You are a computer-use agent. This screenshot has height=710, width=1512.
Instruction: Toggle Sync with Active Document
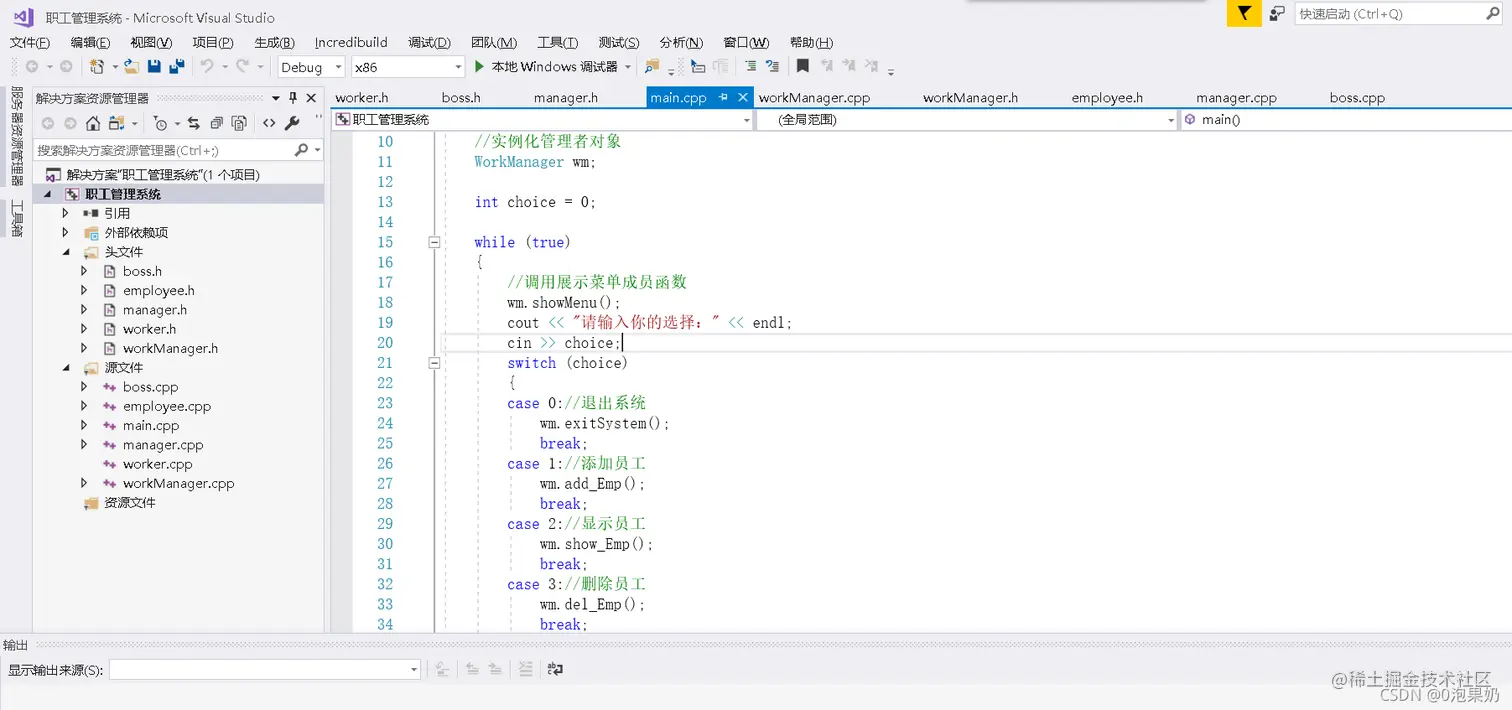pyautogui.click(x=193, y=123)
